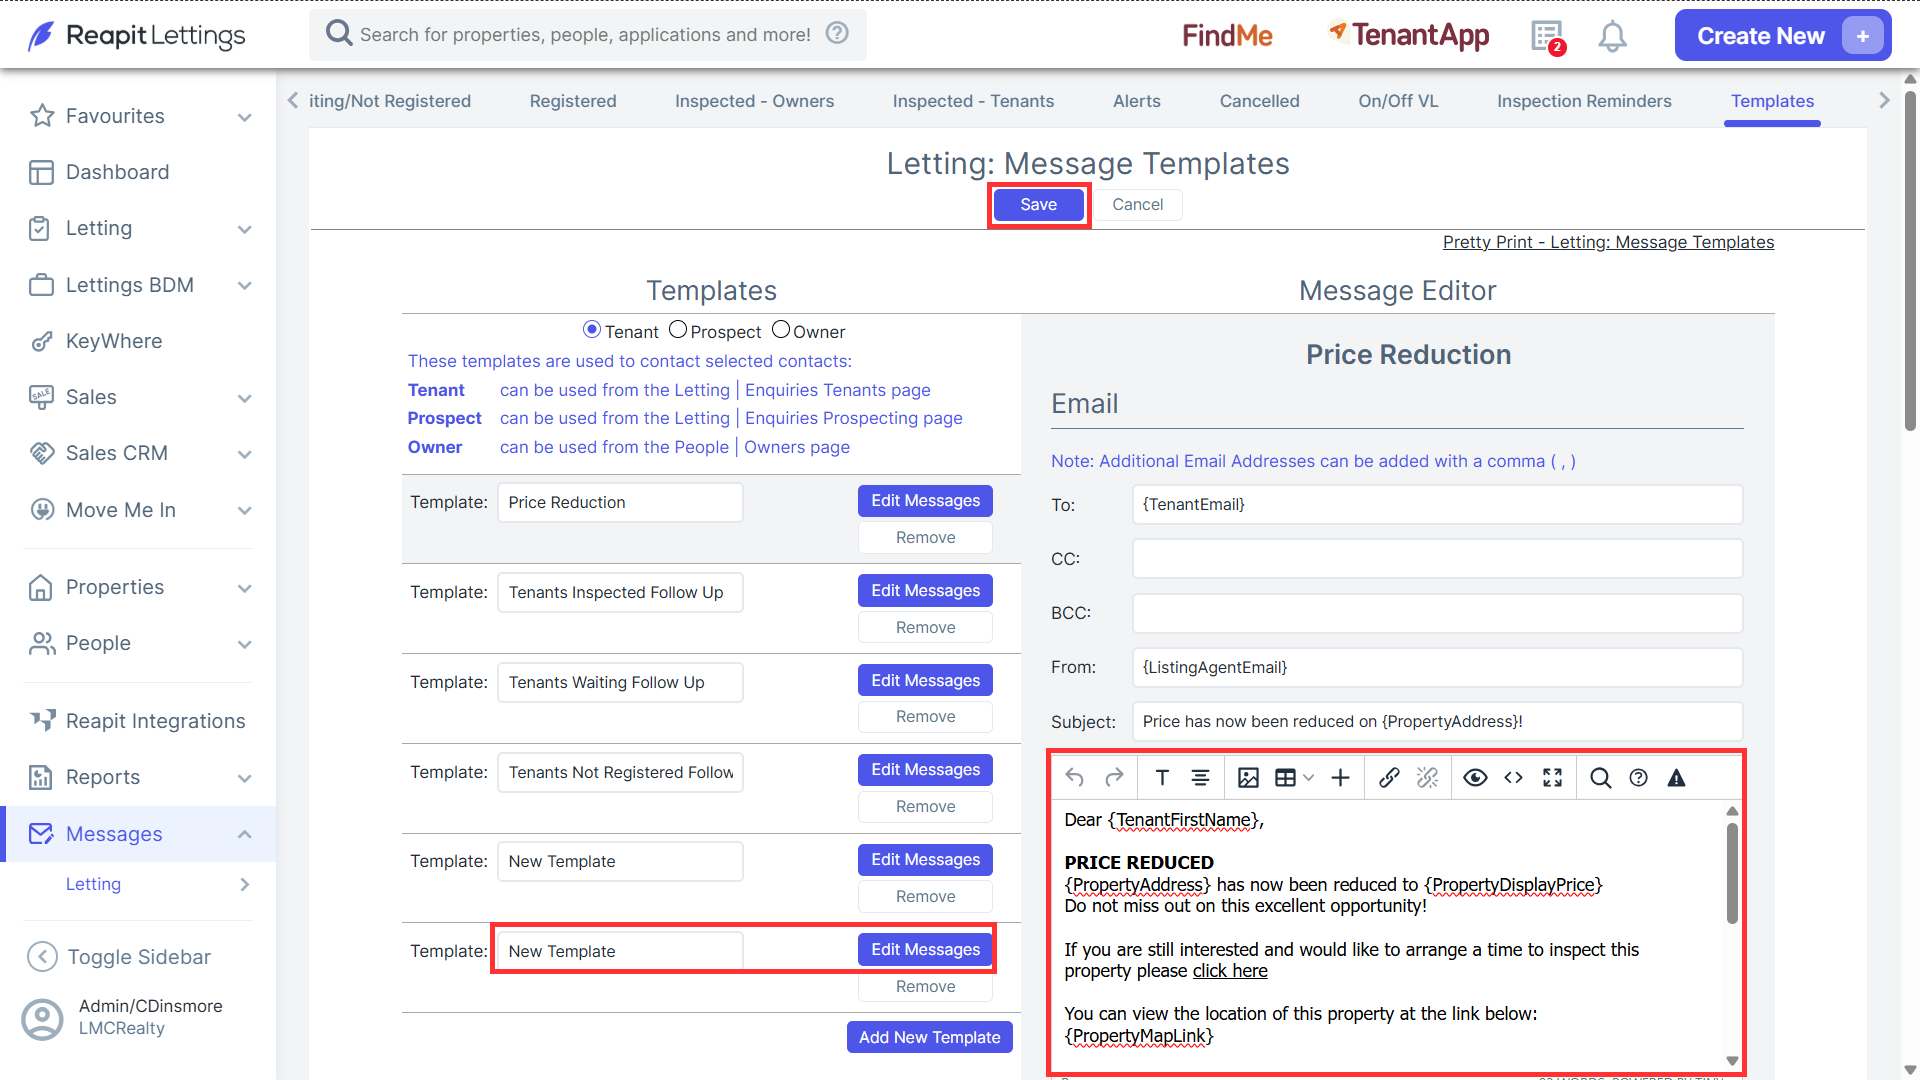Insert a link with the chain icon
Viewport: 1920px width, 1080px height.
tap(1389, 778)
